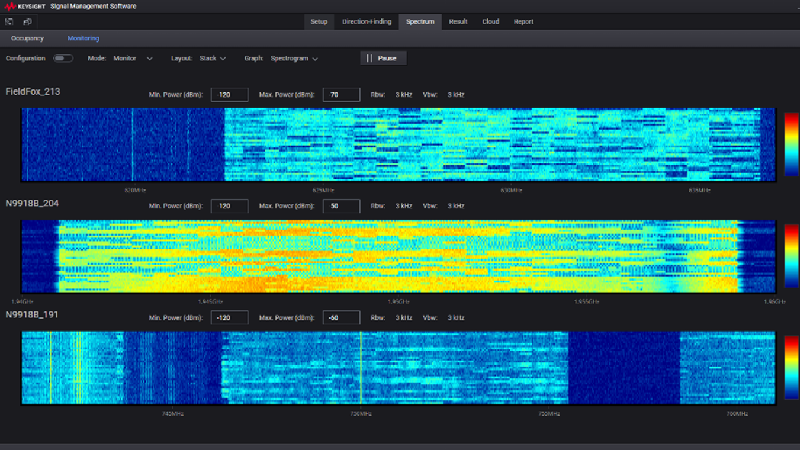Switch to the Report tab

[x=523, y=21]
